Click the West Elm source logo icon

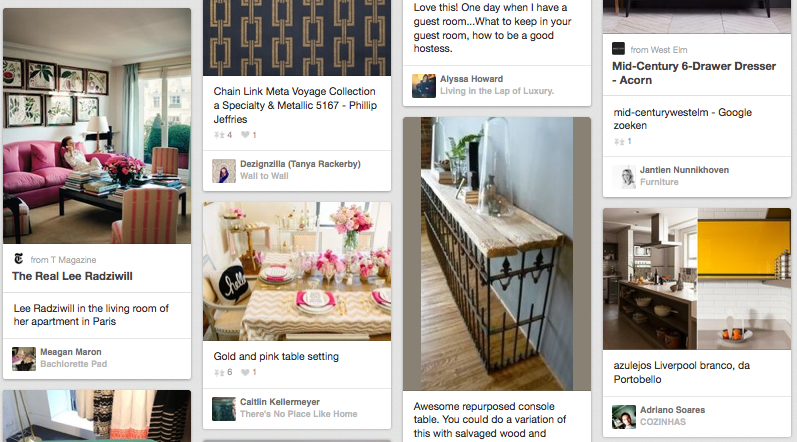[618, 49]
